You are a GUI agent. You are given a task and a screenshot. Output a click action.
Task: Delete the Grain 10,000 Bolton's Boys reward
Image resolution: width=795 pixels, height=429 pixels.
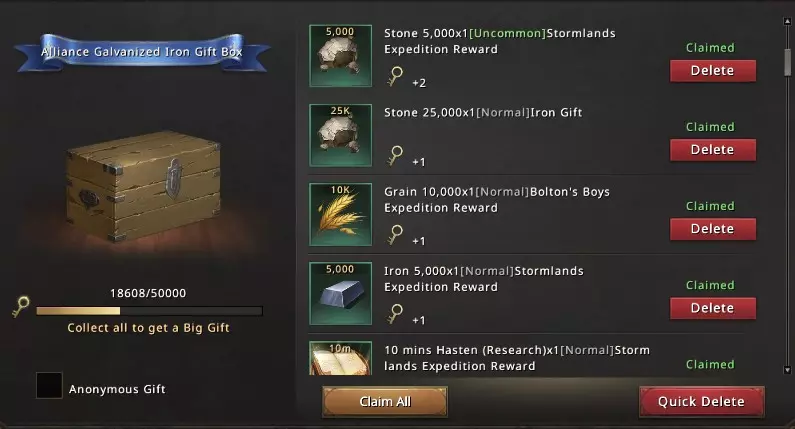point(713,229)
